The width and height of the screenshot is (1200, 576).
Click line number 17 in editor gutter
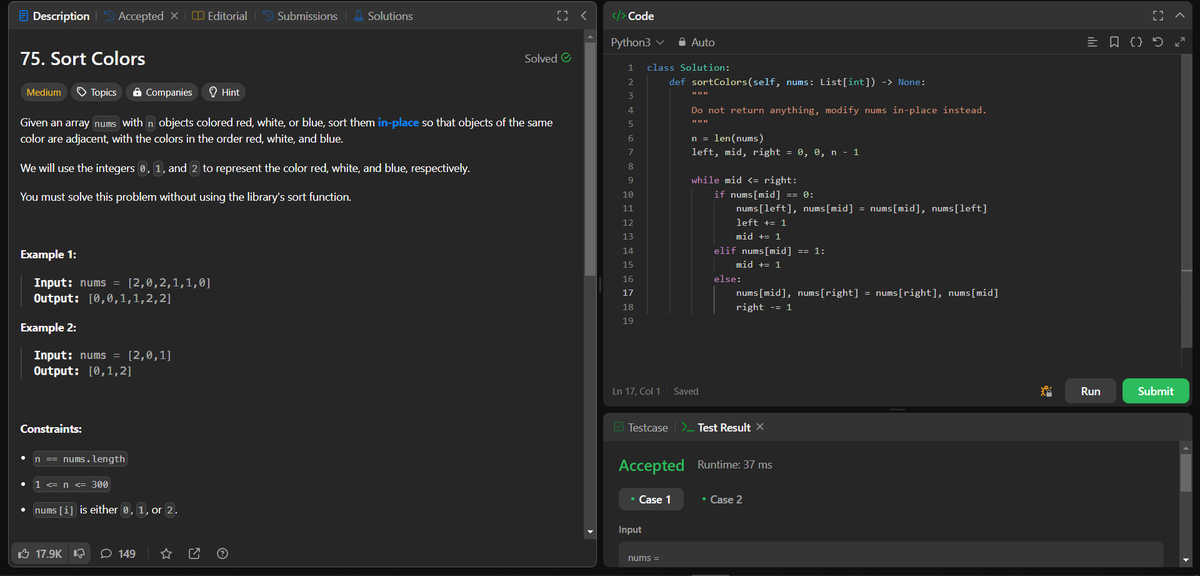(628, 292)
